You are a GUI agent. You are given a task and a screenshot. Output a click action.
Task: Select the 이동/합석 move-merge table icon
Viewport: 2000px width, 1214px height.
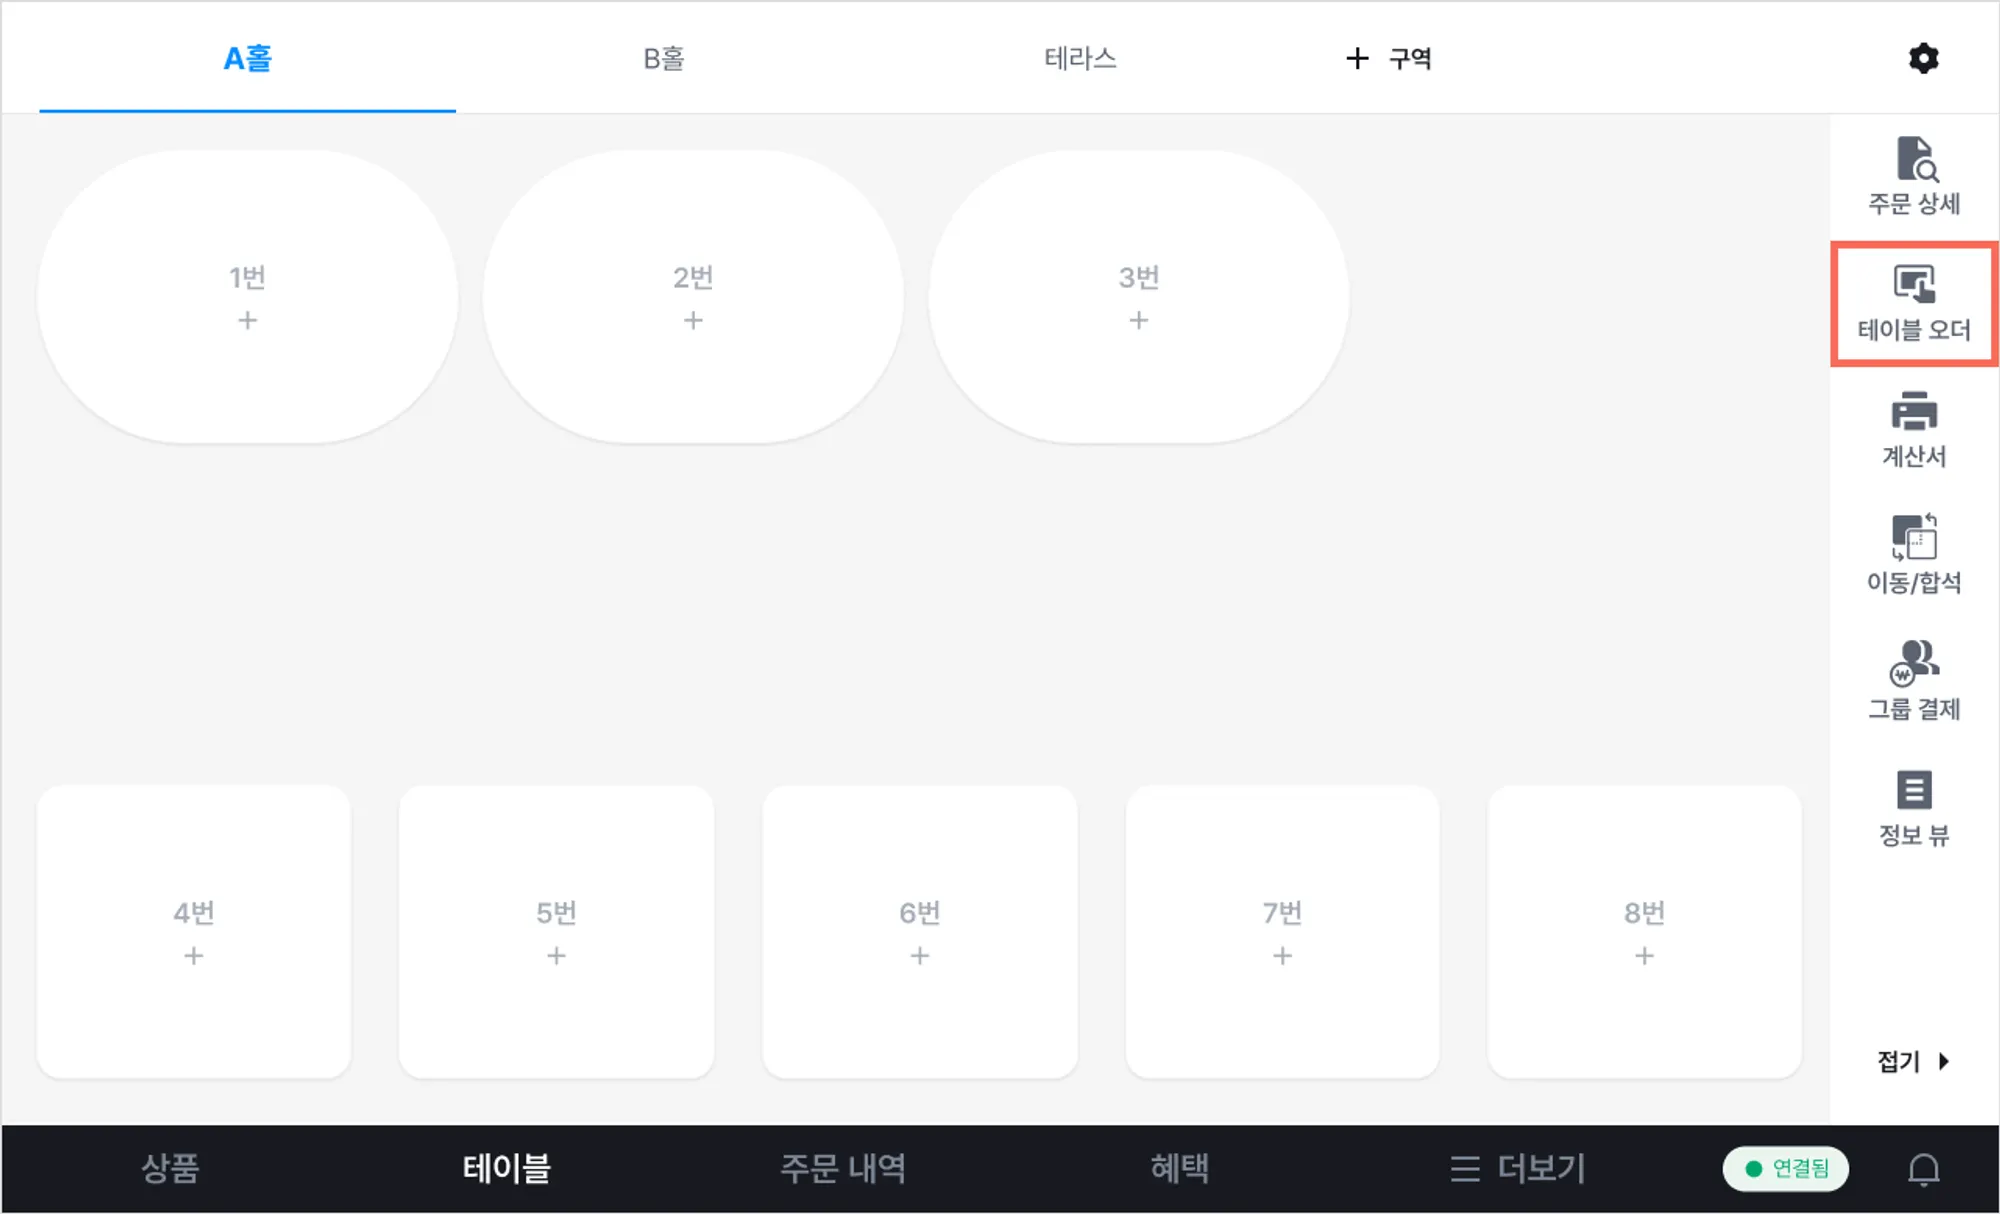click(1914, 555)
